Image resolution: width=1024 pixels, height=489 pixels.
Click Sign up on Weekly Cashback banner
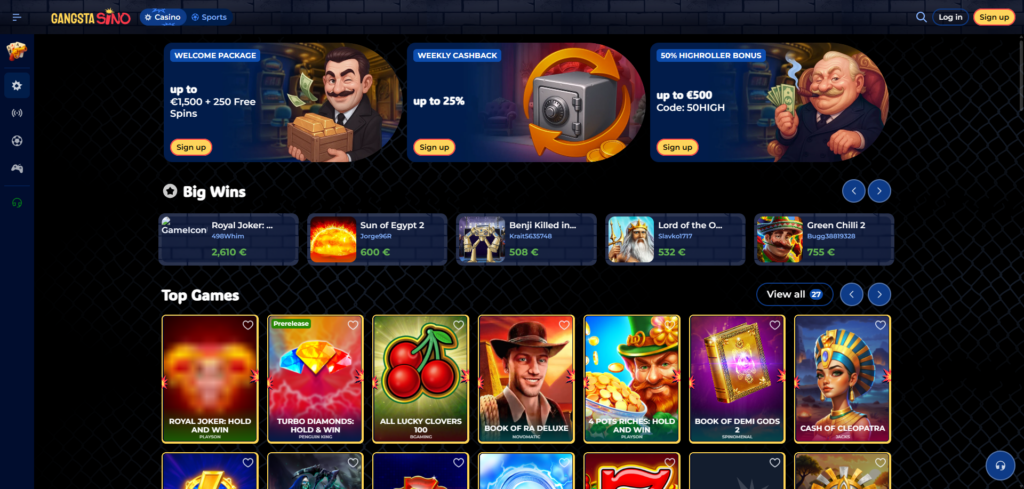pyautogui.click(x=434, y=147)
